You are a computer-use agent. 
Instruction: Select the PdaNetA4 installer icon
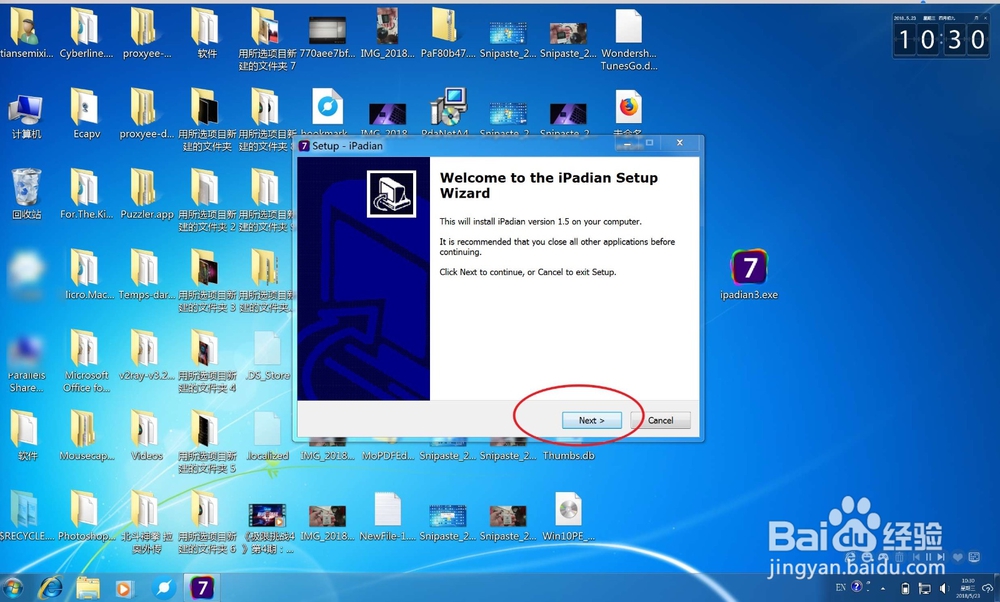pos(449,107)
